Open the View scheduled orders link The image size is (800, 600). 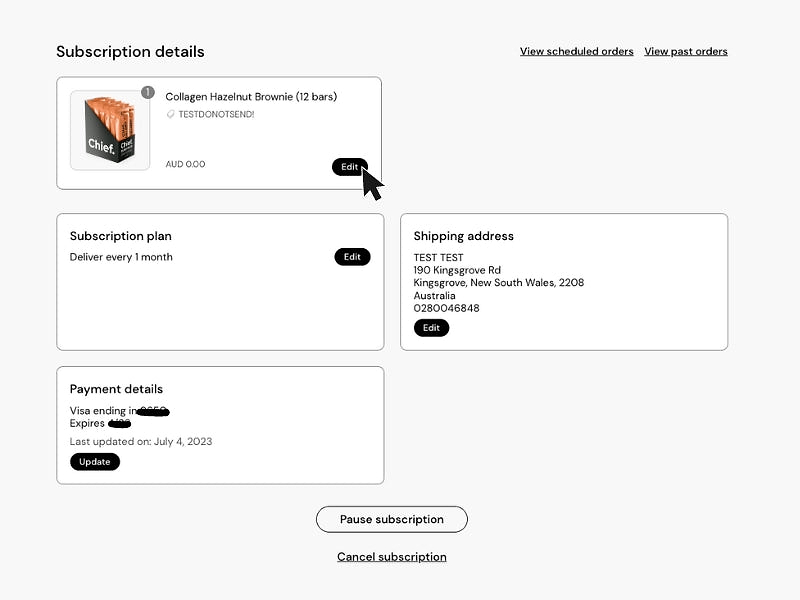[577, 52]
